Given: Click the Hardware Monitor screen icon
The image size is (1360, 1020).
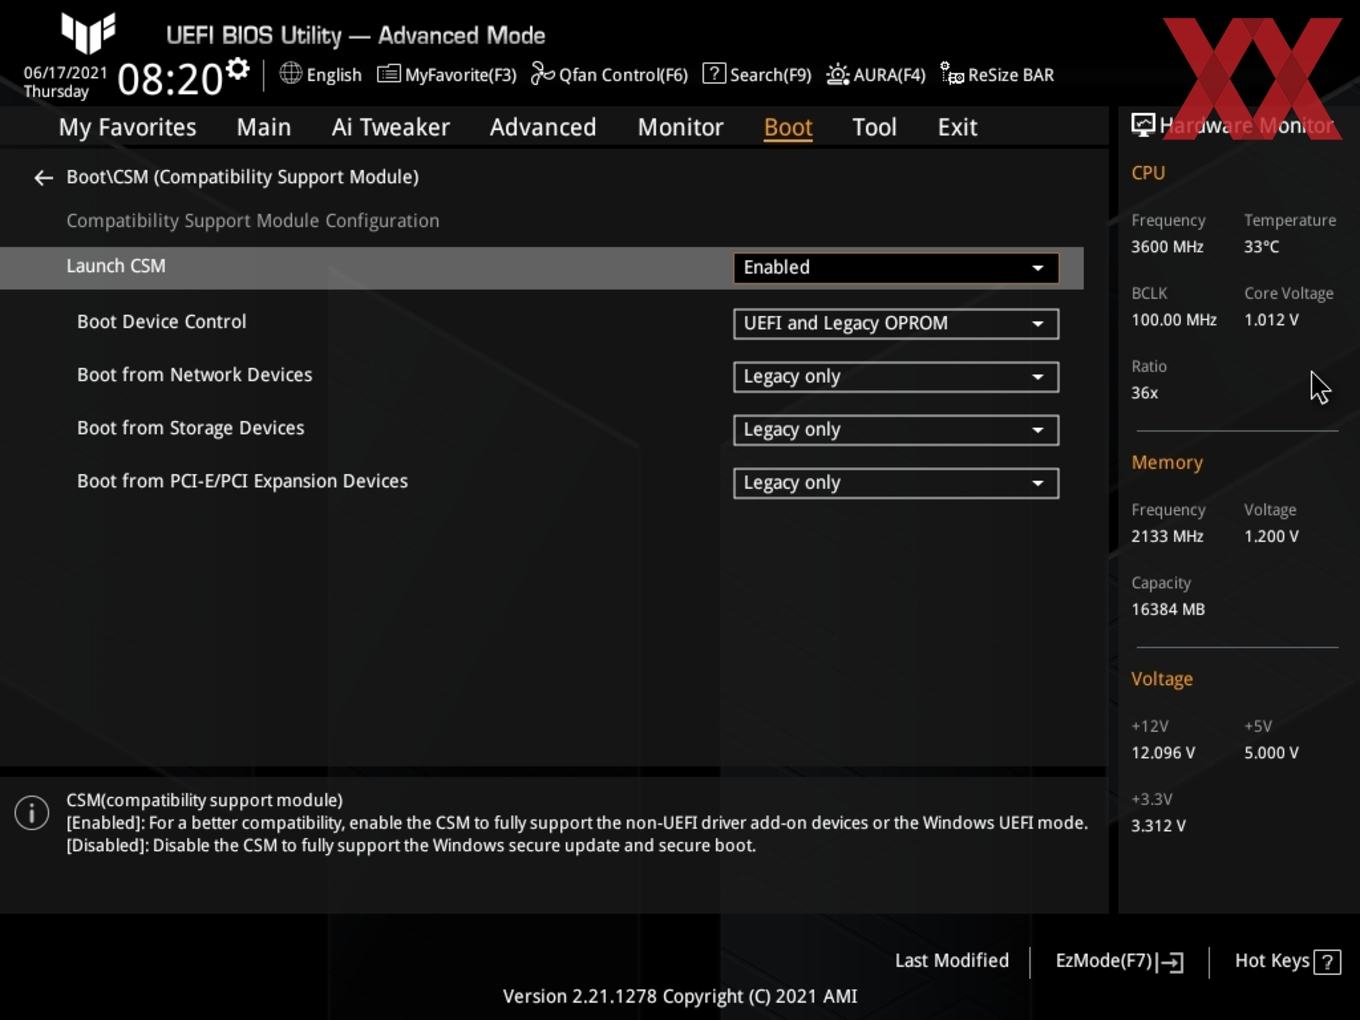Looking at the screenshot, I should 1143,125.
